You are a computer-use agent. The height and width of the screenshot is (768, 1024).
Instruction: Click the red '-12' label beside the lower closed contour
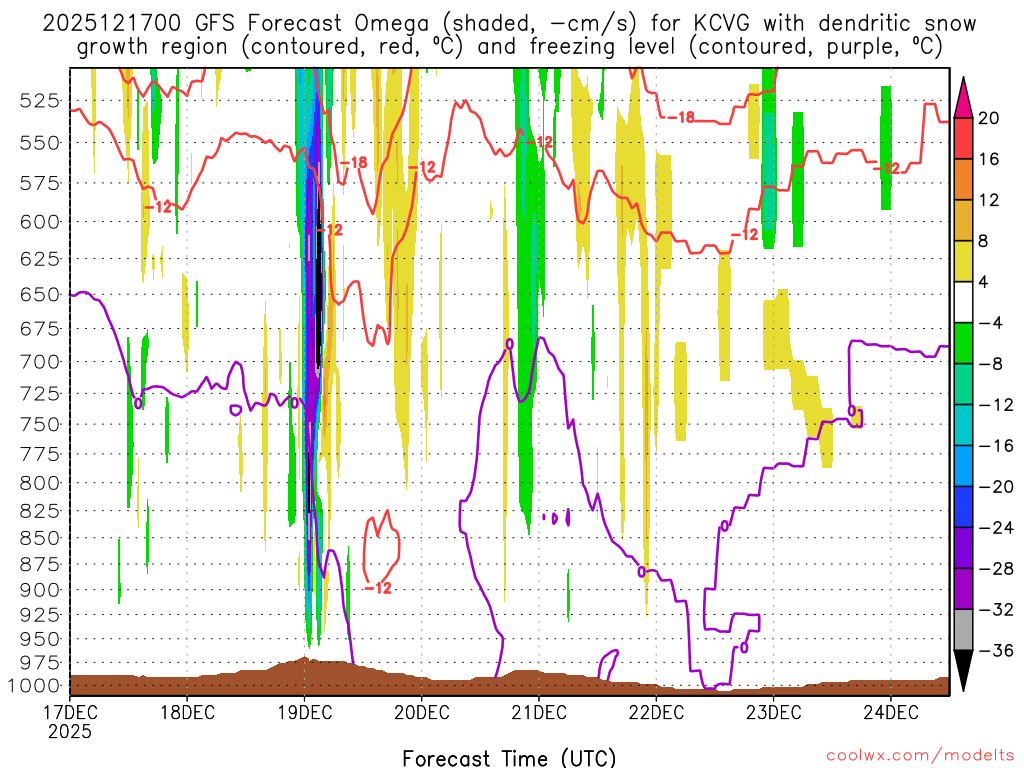point(377,588)
